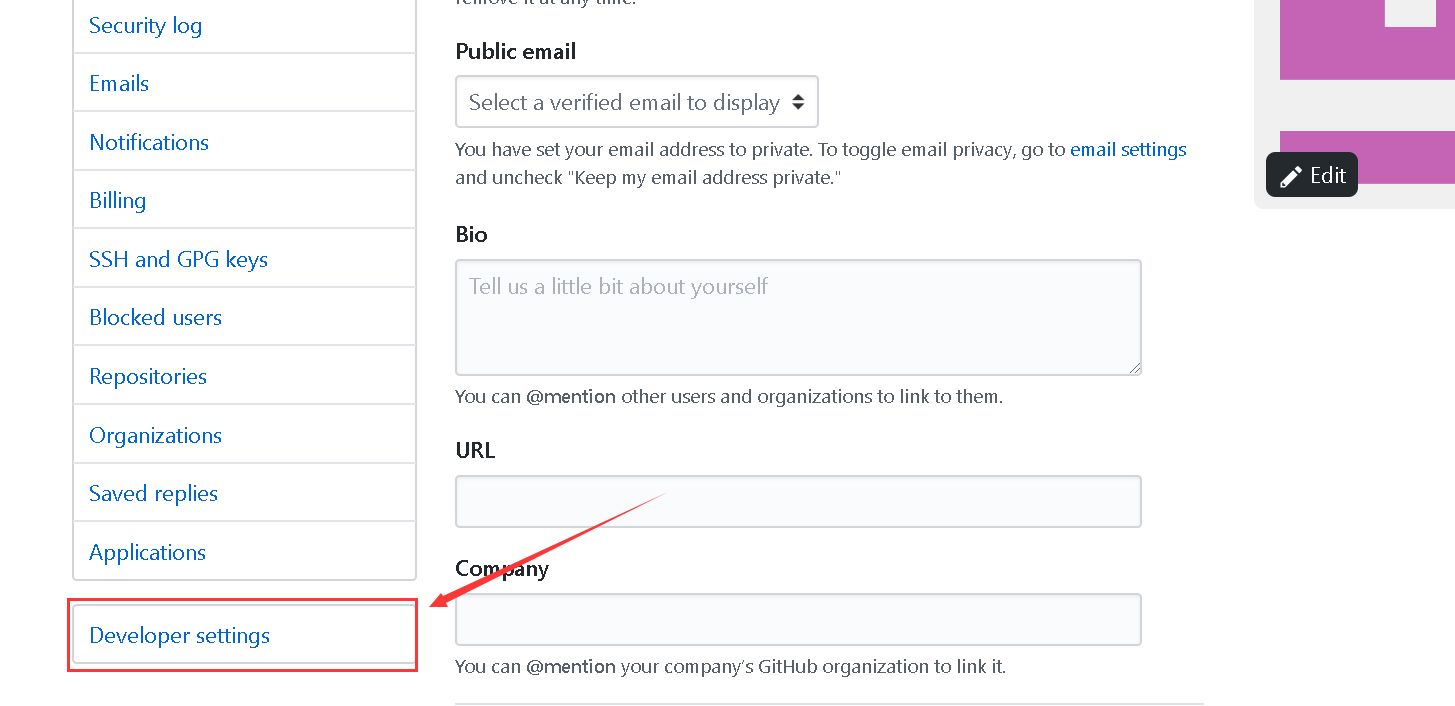Select Billing in the sidebar
The width and height of the screenshot is (1455, 706).
pos(244,200)
